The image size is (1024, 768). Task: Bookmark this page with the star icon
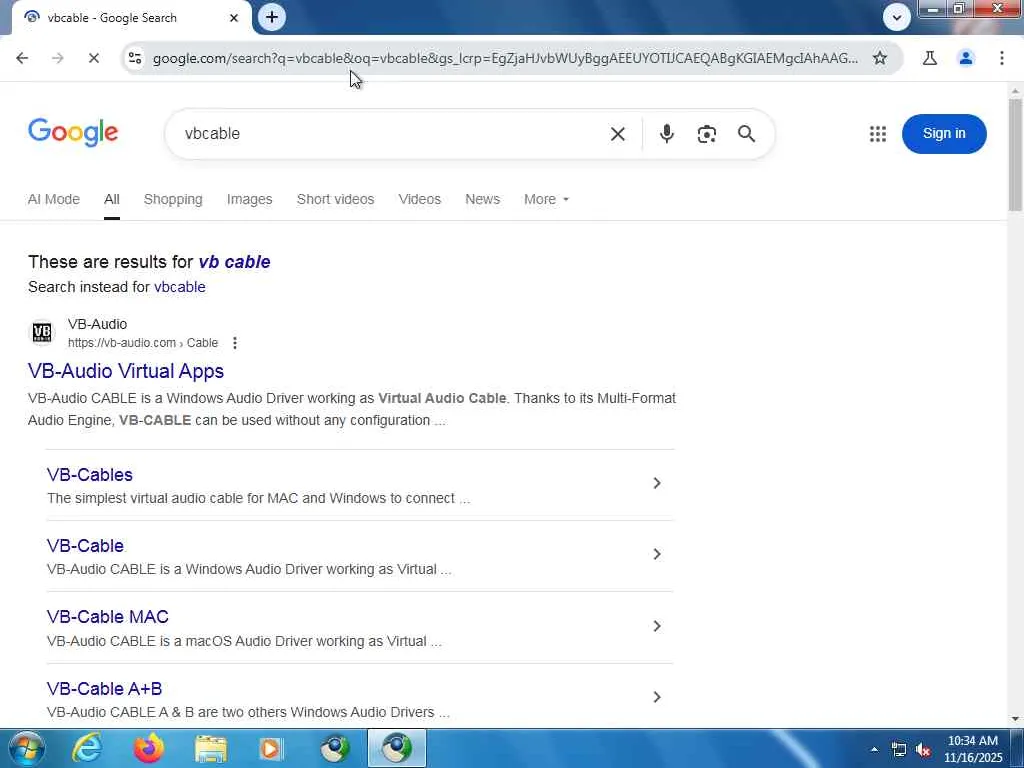click(x=880, y=58)
